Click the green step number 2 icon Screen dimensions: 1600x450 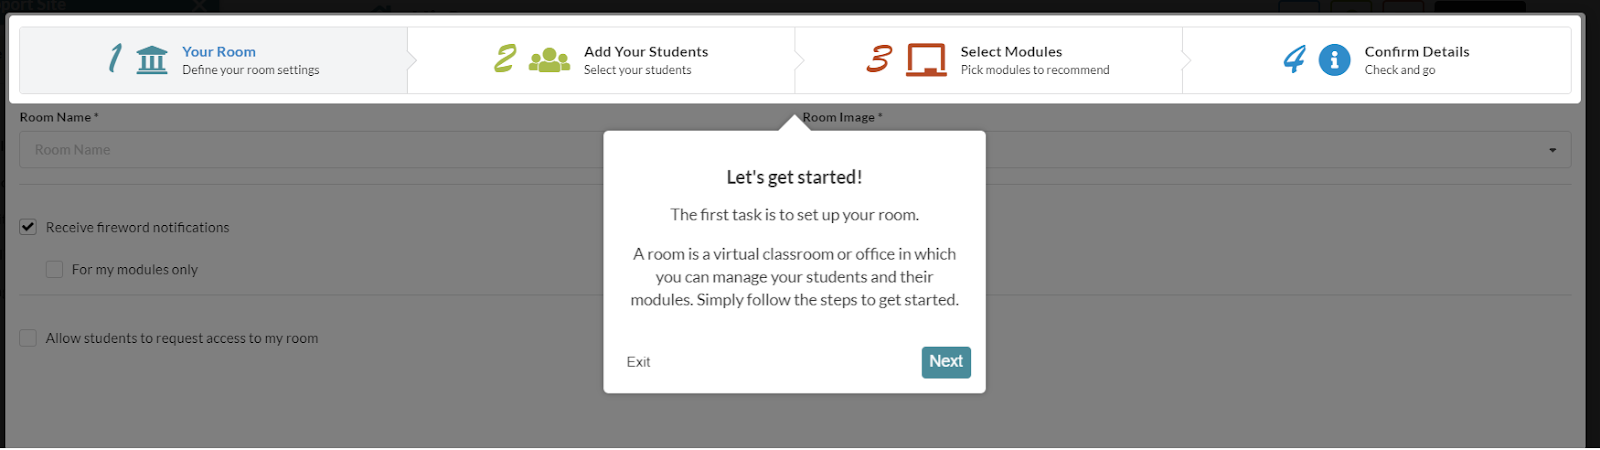(x=505, y=59)
